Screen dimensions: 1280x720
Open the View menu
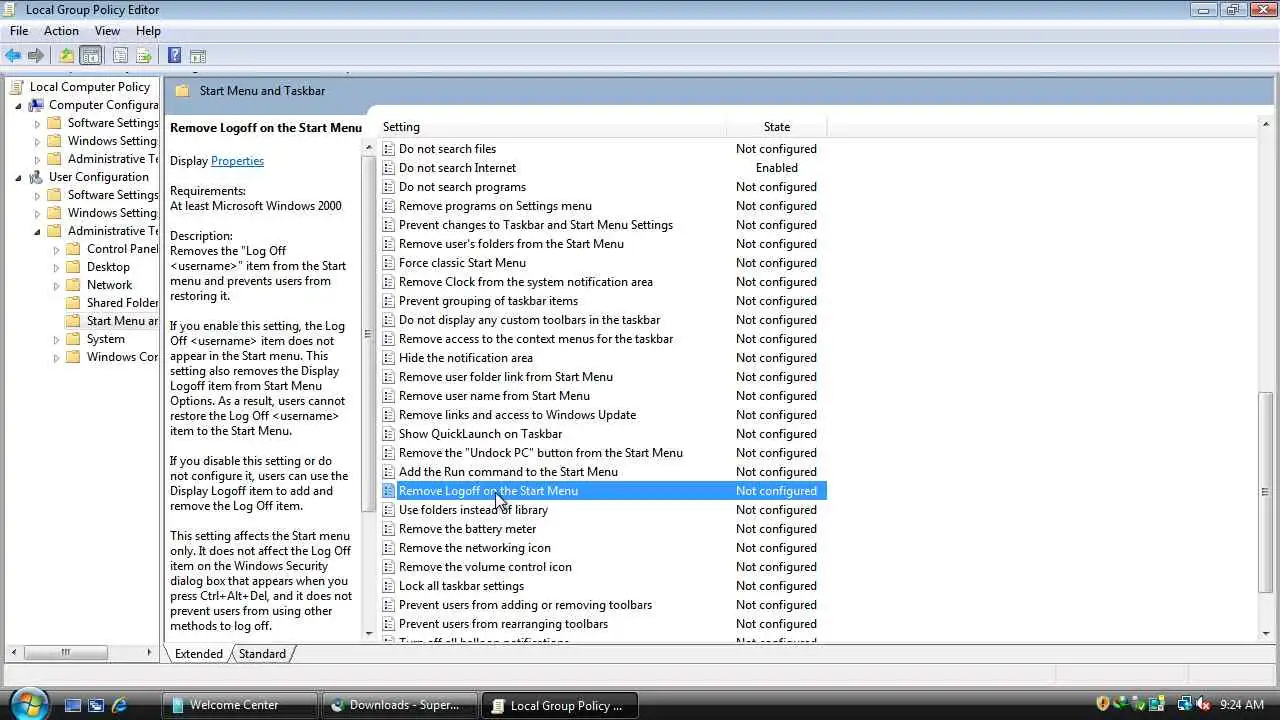tap(107, 31)
